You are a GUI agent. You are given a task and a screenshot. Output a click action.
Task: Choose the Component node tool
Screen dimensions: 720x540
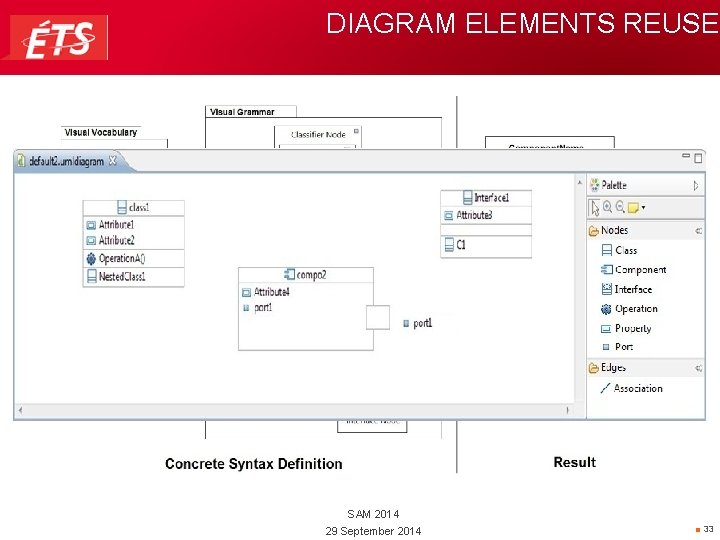coord(634,270)
